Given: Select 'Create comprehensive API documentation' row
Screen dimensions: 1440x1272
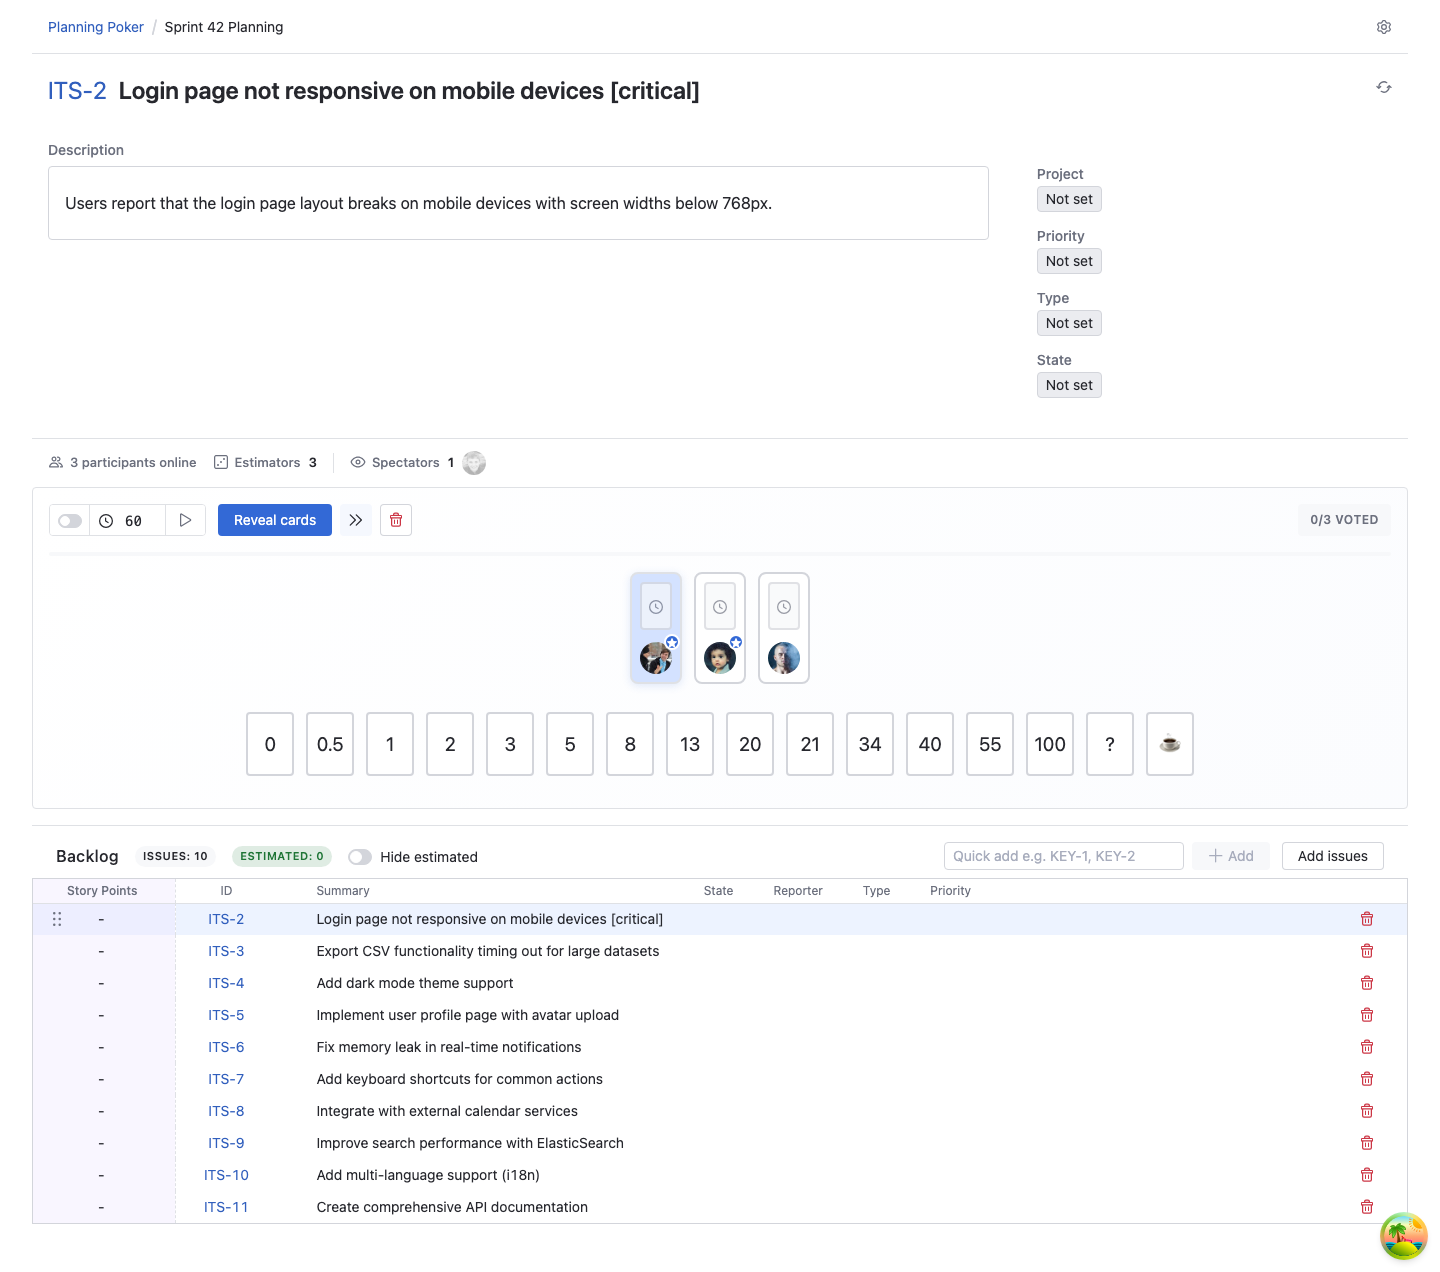Looking at the screenshot, I should (x=720, y=1207).
